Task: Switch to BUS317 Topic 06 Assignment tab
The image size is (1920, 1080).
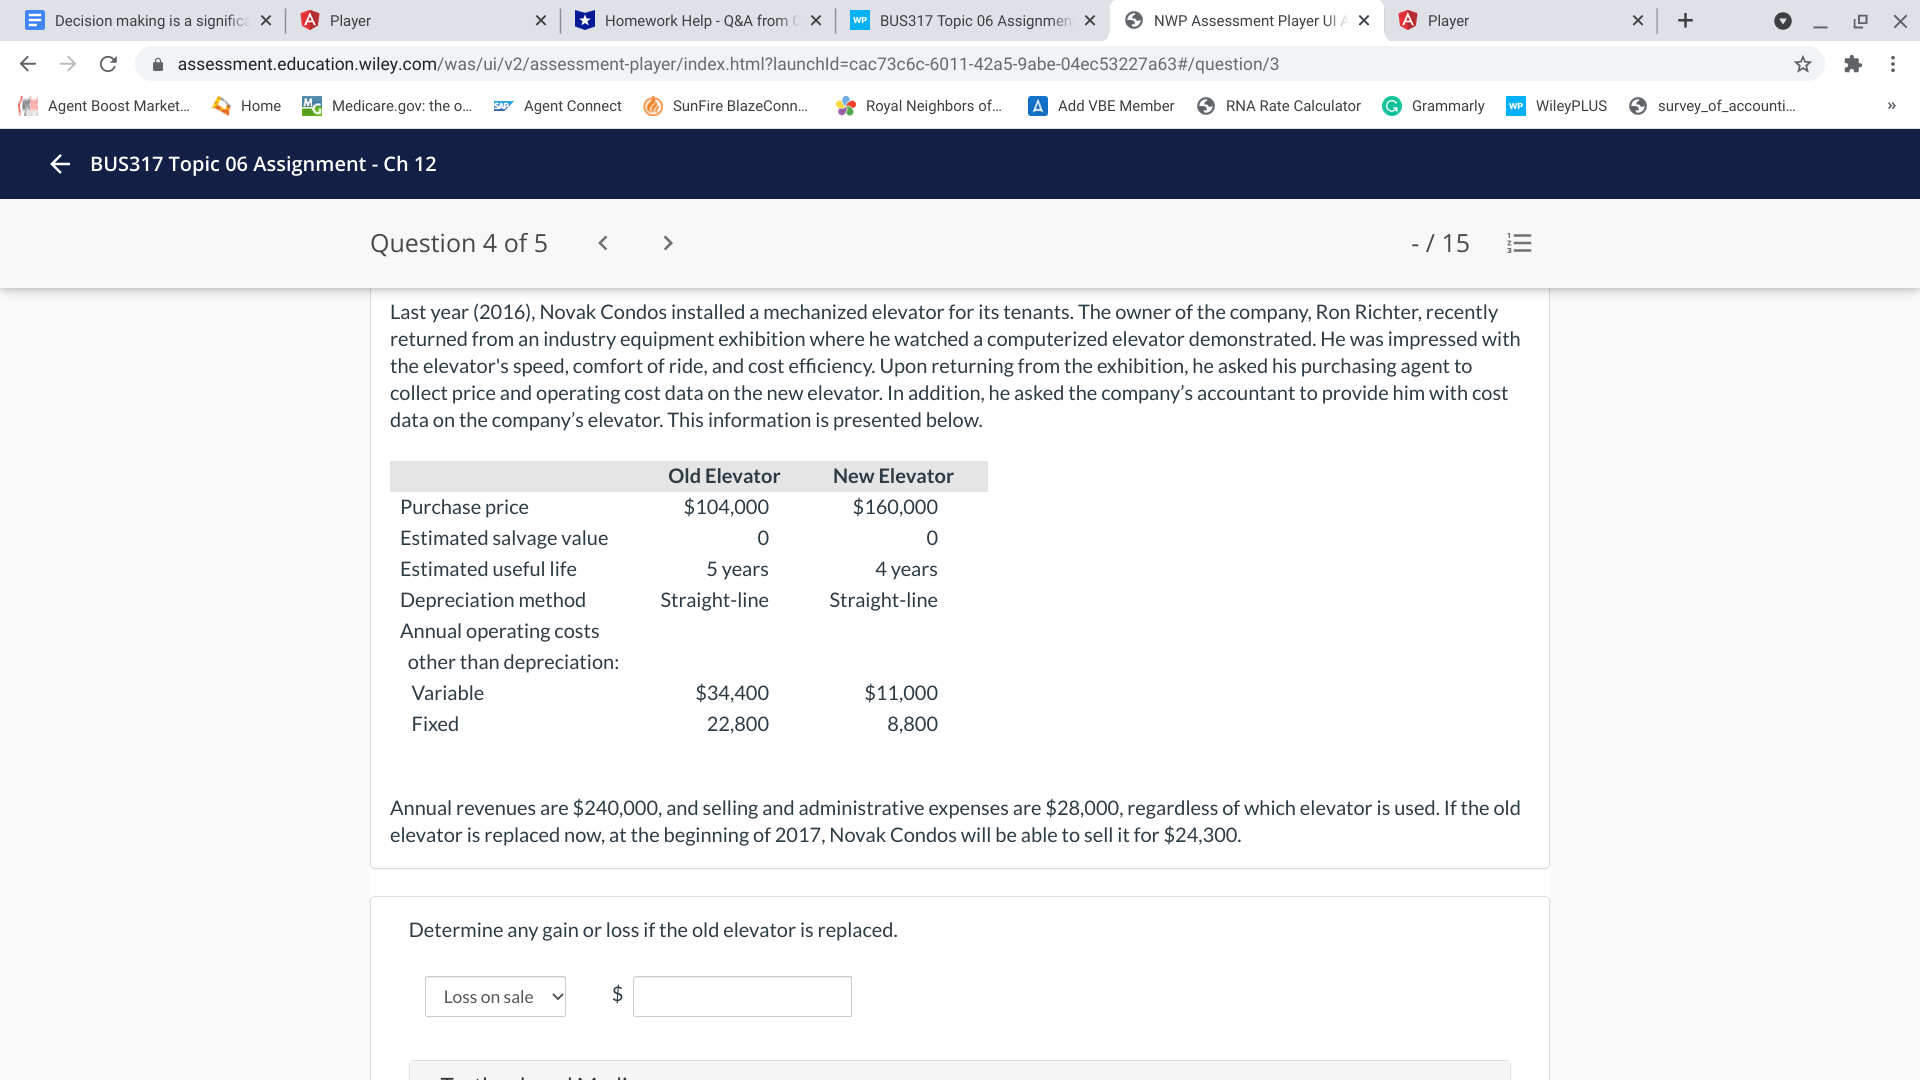Action: point(970,20)
